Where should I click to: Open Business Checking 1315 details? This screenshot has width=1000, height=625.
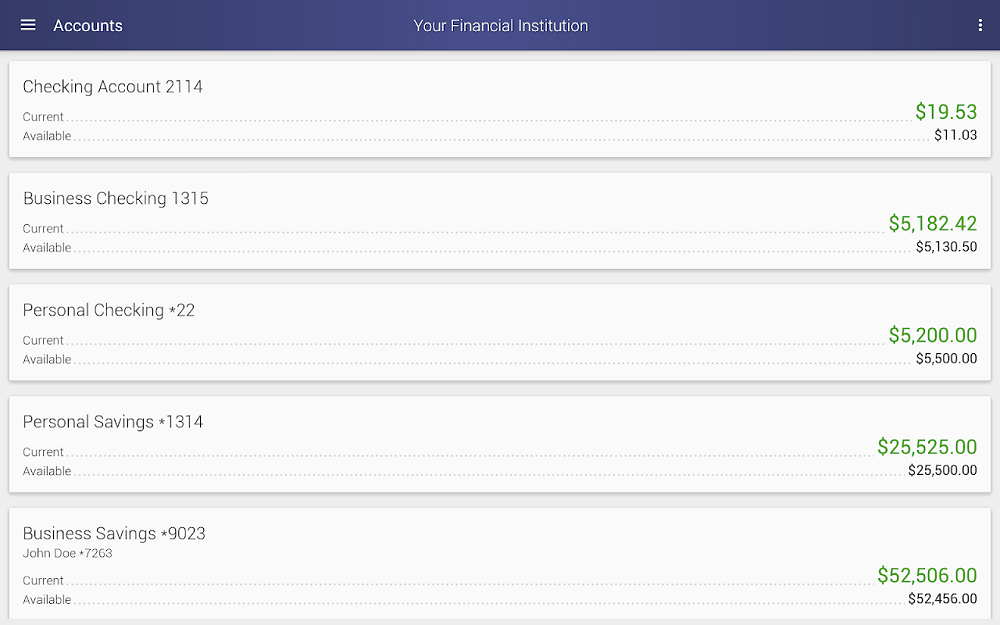click(116, 199)
